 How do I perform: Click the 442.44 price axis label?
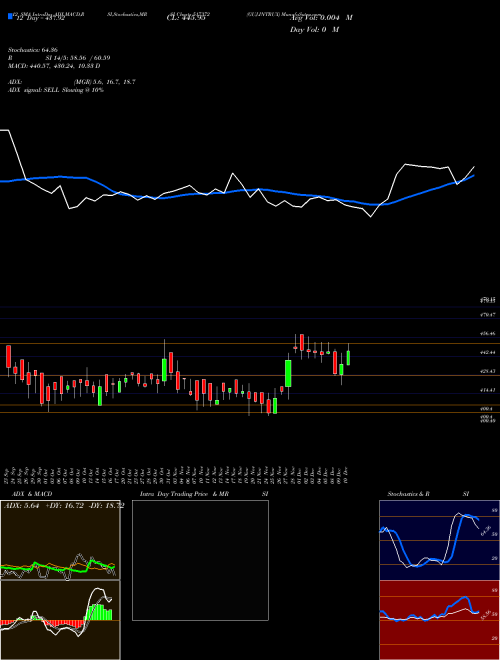point(488,352)
